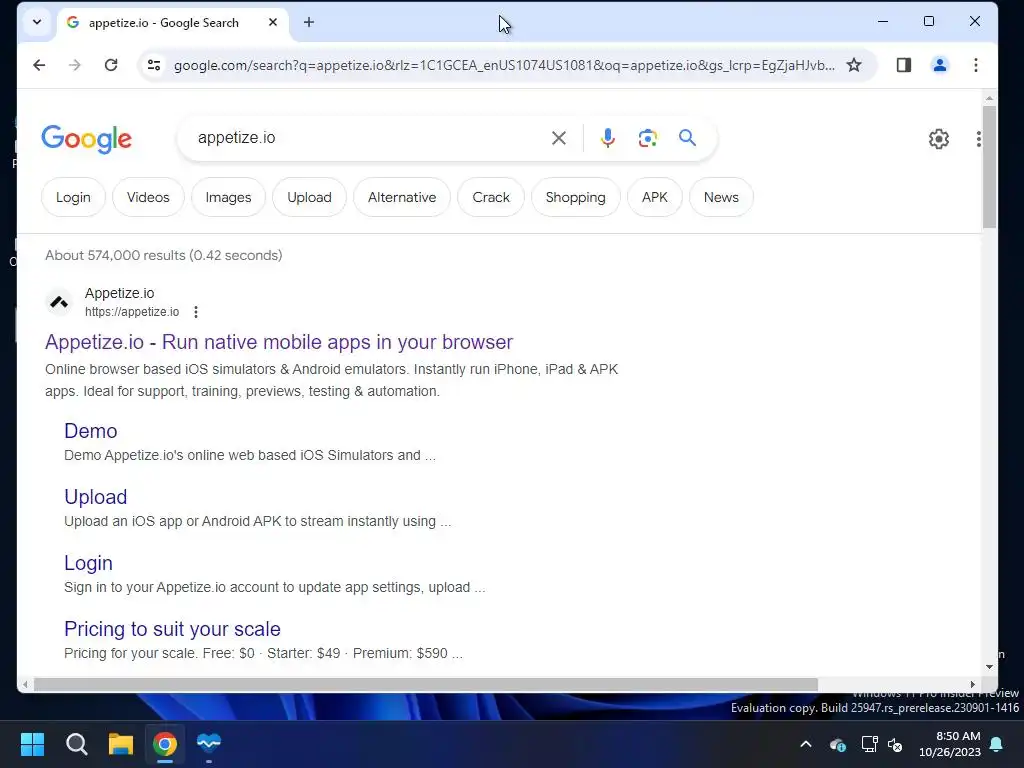Click the Chrome address bar URL
Screen dimensions: 1024x768
point(504,65)
